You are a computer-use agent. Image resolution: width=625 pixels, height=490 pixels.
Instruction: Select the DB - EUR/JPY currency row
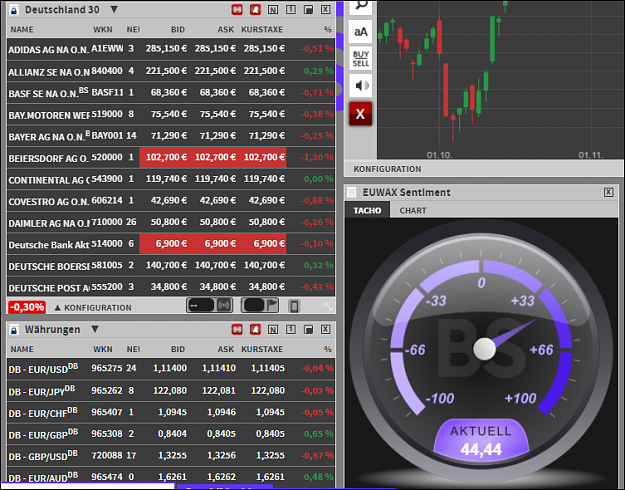coord(171,391)
